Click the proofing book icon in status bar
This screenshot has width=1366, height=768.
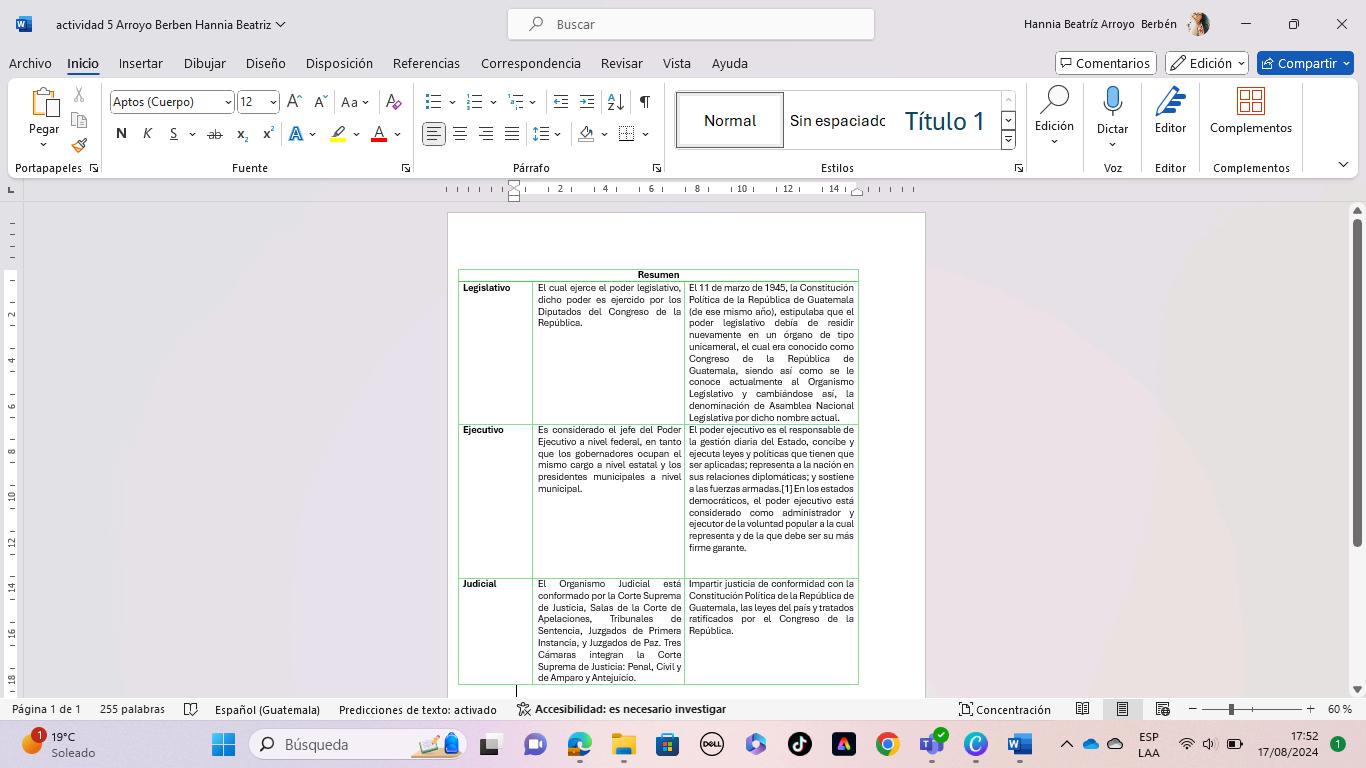[x=190, y=709]
